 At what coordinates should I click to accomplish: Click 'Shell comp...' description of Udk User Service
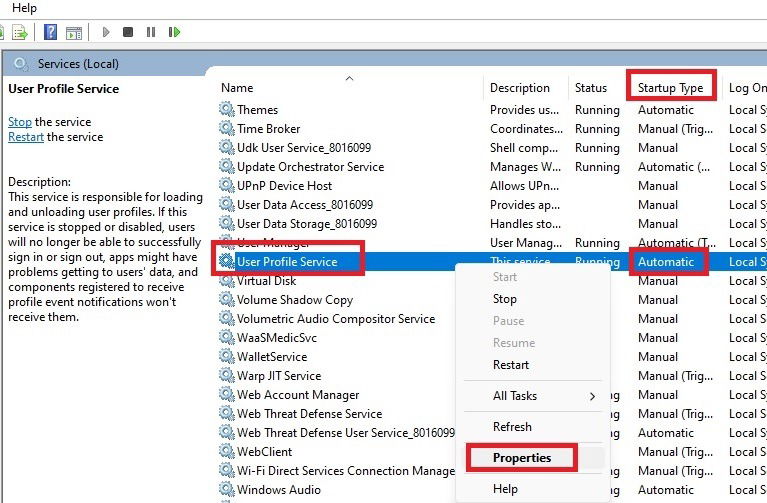tap(524, 148)
